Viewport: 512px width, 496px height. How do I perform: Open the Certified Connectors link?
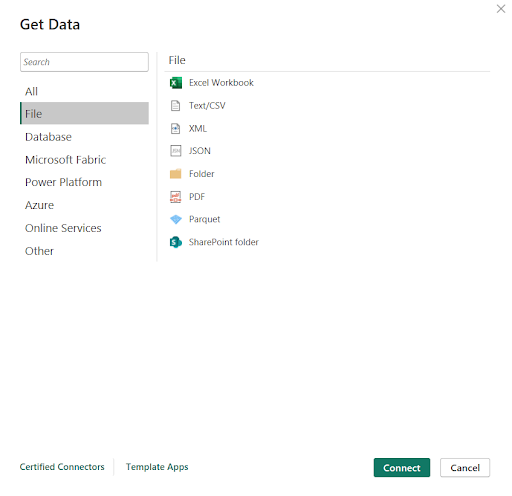coord(62,467)
